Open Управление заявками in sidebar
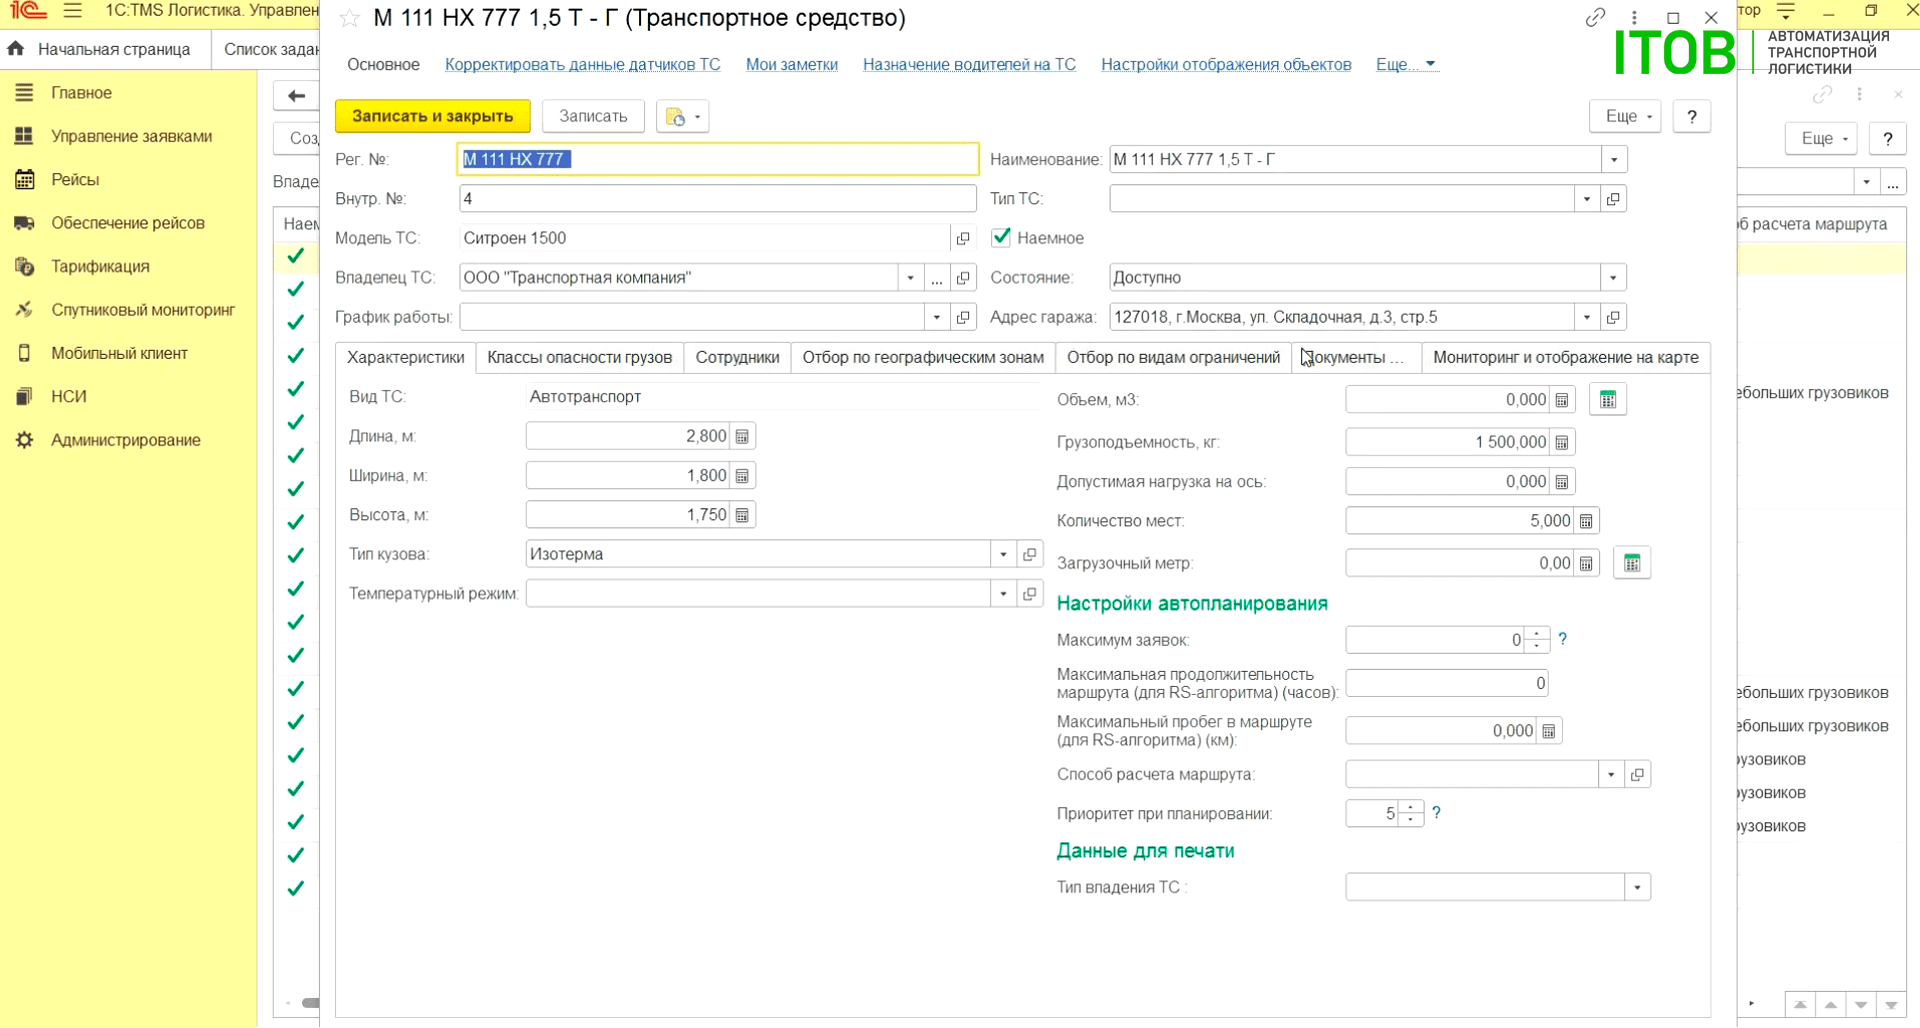This screenshot has width=1920, height=1028. pyautogui.click(x=132, y=136)
